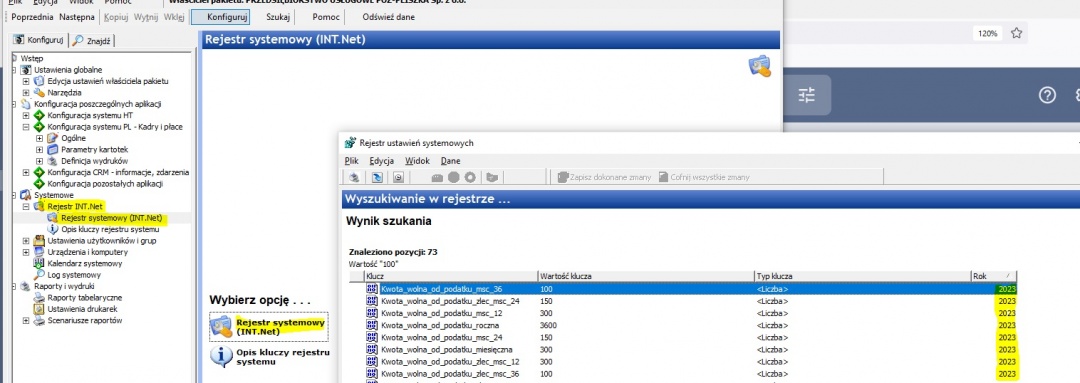
Task: Click the bookmark star icon in browser
Action: tap(1017, 33)
